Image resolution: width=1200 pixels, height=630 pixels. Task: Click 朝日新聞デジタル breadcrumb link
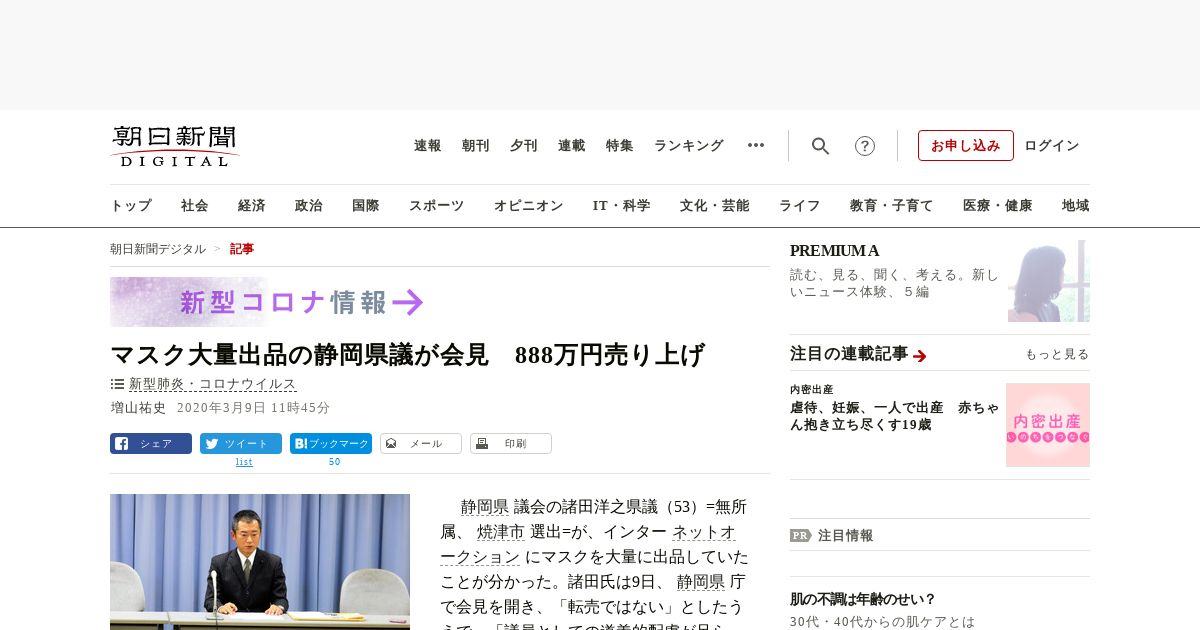(x=158, y=249)
